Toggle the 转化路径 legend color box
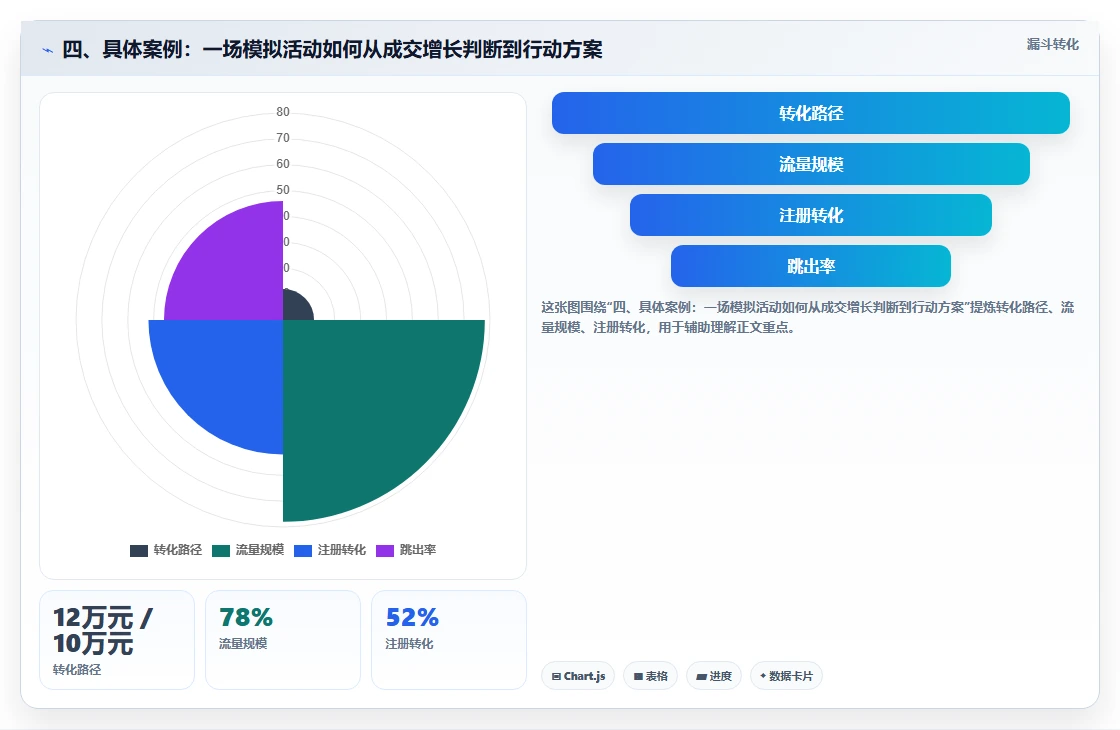Viewport: 1120px width, 730px height. pos(139,551)
